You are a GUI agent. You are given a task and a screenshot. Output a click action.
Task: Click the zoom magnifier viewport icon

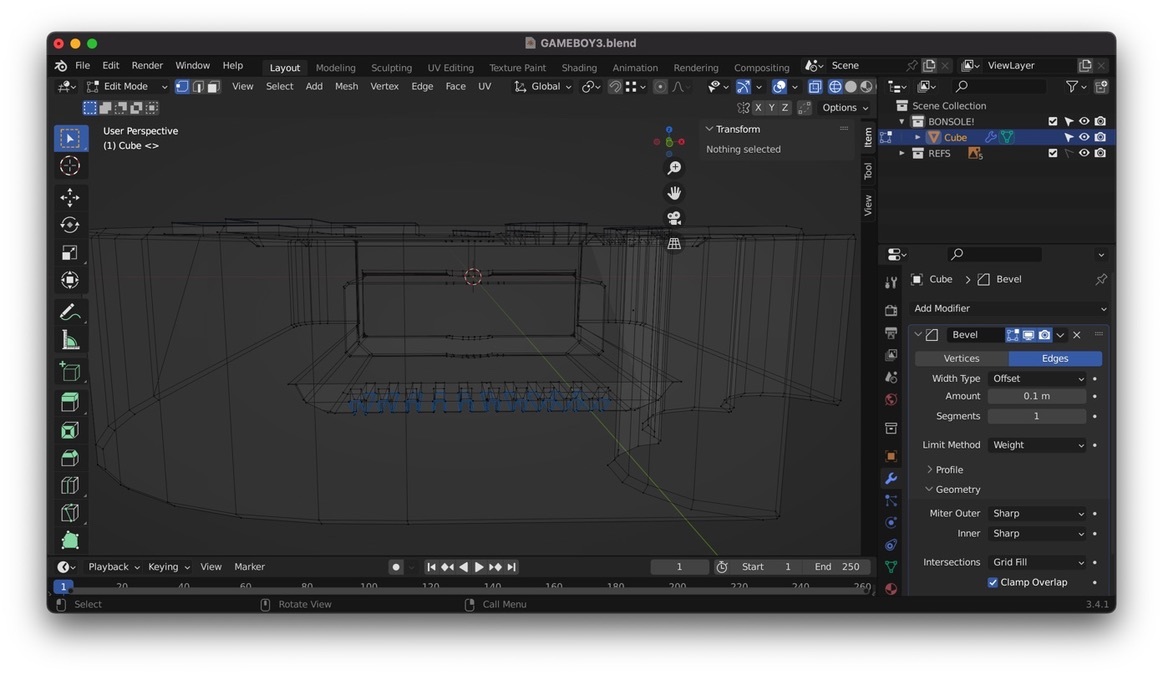[674, 168]
